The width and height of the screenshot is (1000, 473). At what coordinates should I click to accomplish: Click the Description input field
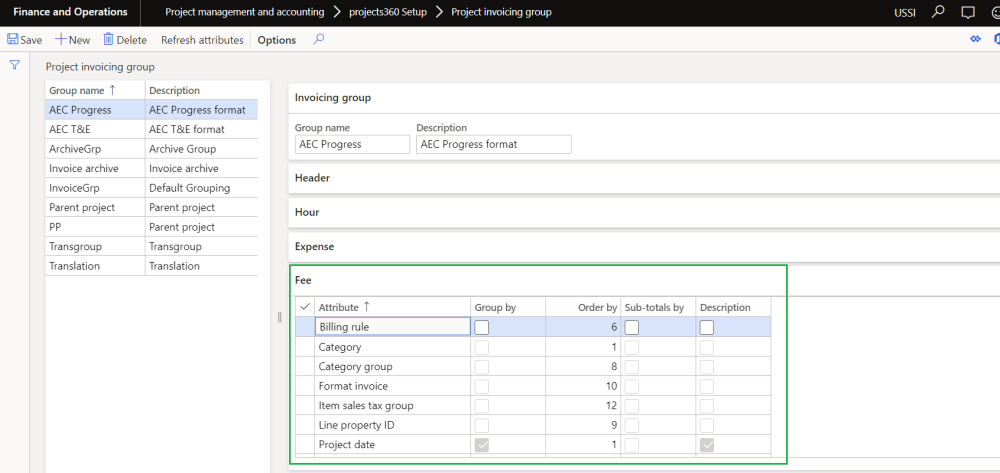click(493, 144)
